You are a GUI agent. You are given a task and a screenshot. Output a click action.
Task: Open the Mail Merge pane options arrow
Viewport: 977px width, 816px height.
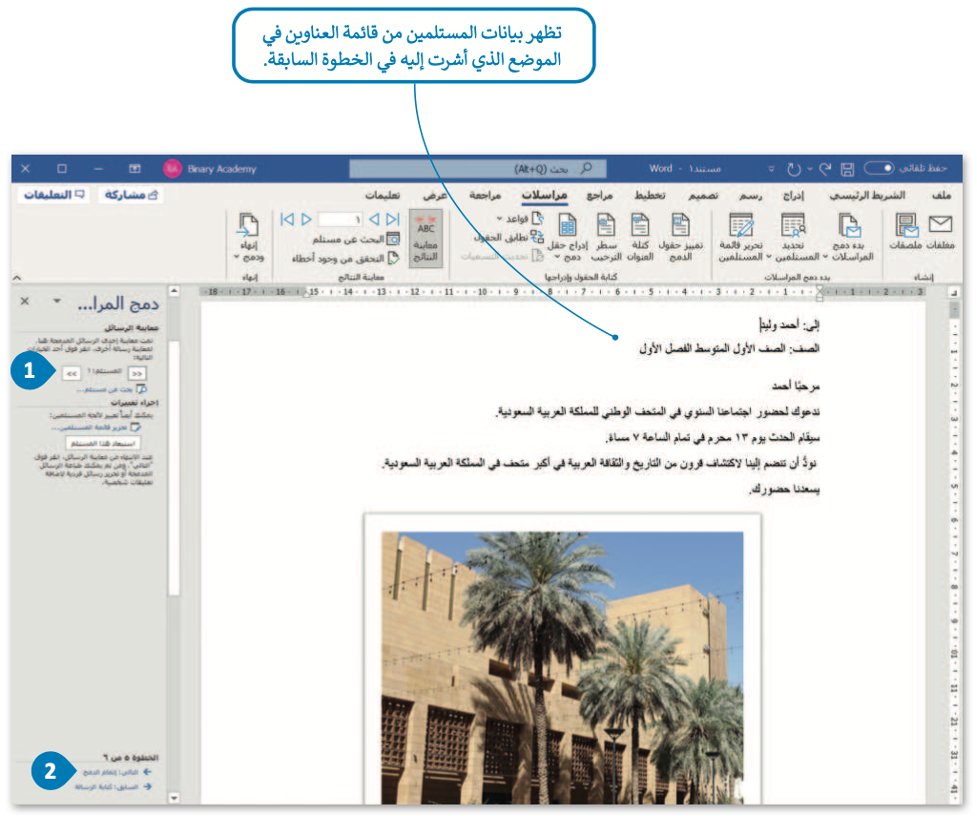tap(57, 301)
